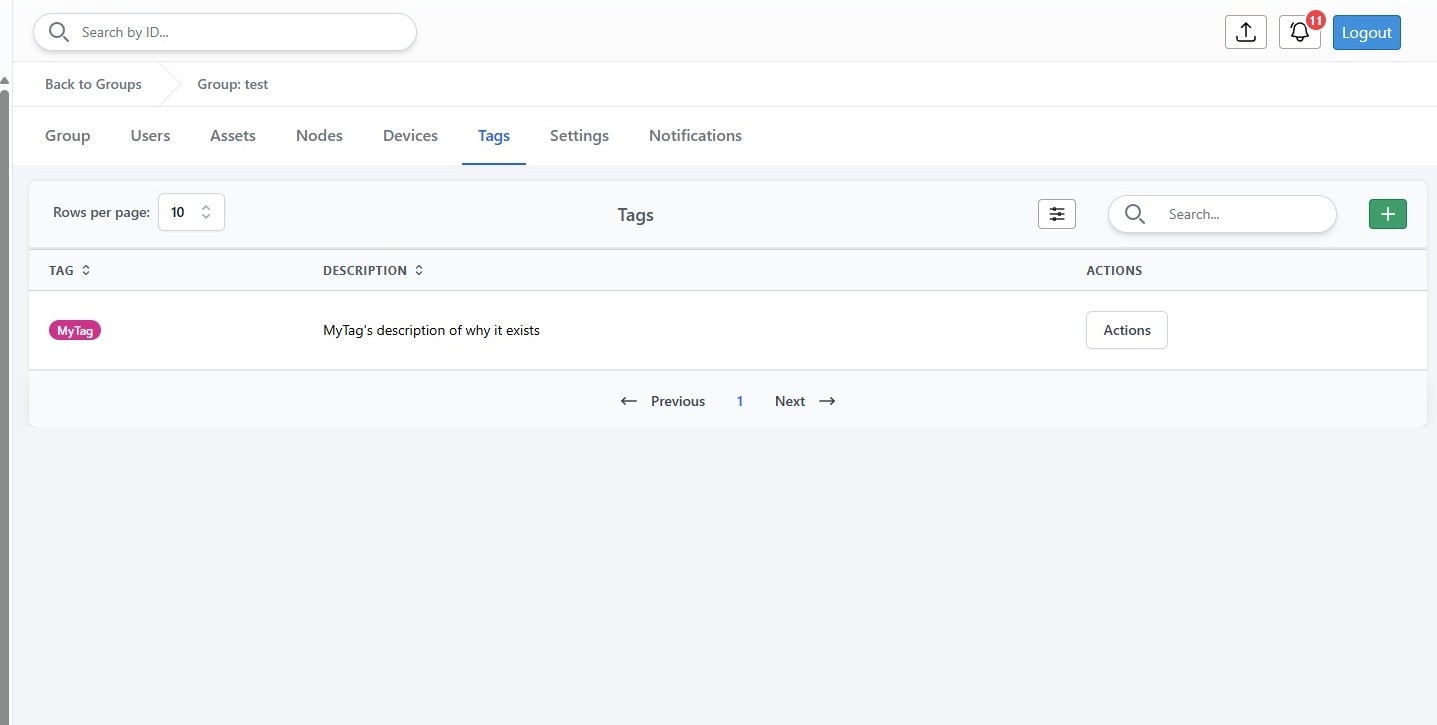Select page 1 in pagination
The height and width of the screenshot is (725, 1437).
(740, 401)
